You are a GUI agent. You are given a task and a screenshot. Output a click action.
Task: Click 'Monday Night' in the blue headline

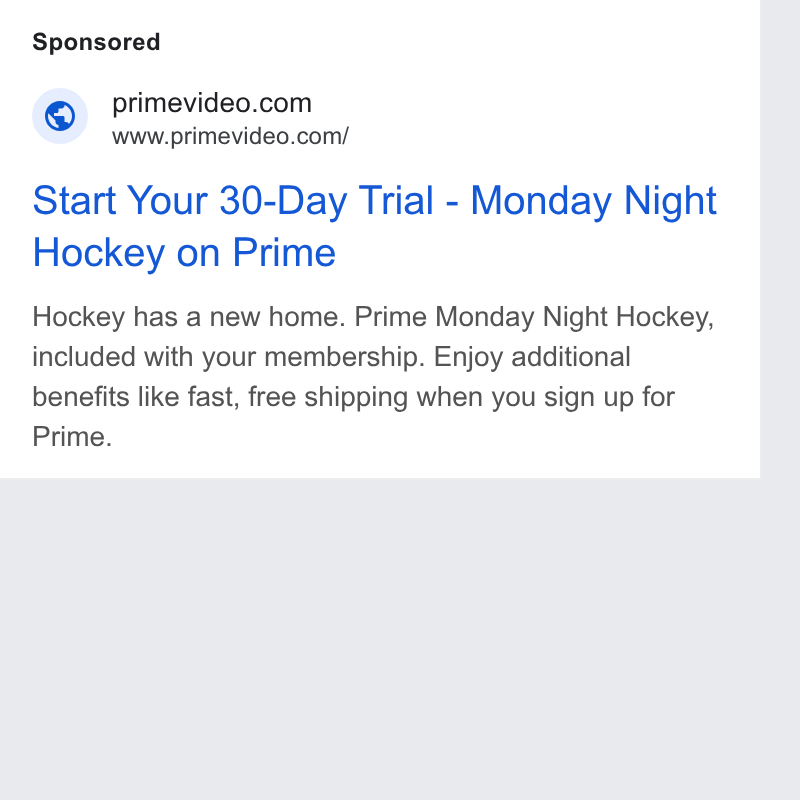[593, 201]
